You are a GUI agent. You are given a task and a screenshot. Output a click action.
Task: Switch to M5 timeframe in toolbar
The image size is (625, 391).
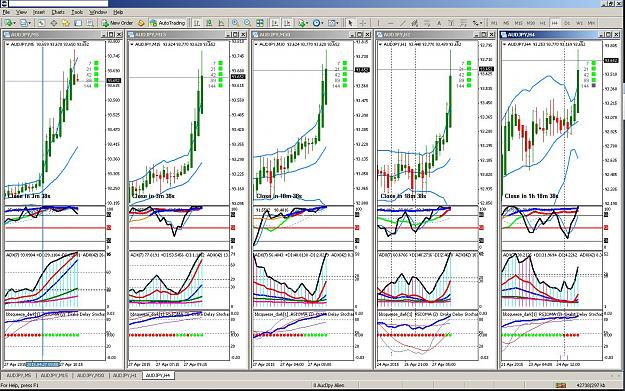coord(506,23)
